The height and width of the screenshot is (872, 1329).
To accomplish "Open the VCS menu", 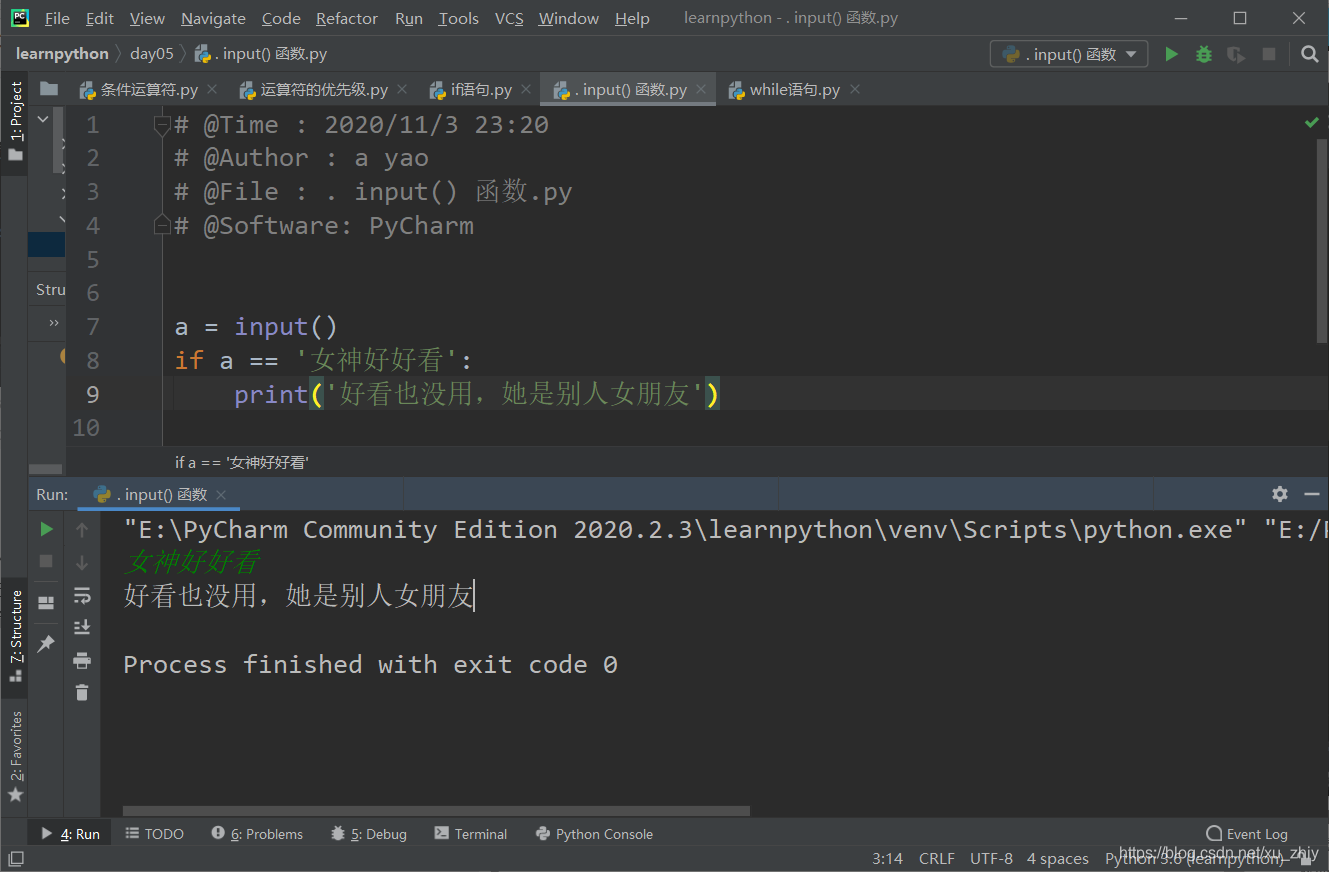I will (x=509, y=18).
